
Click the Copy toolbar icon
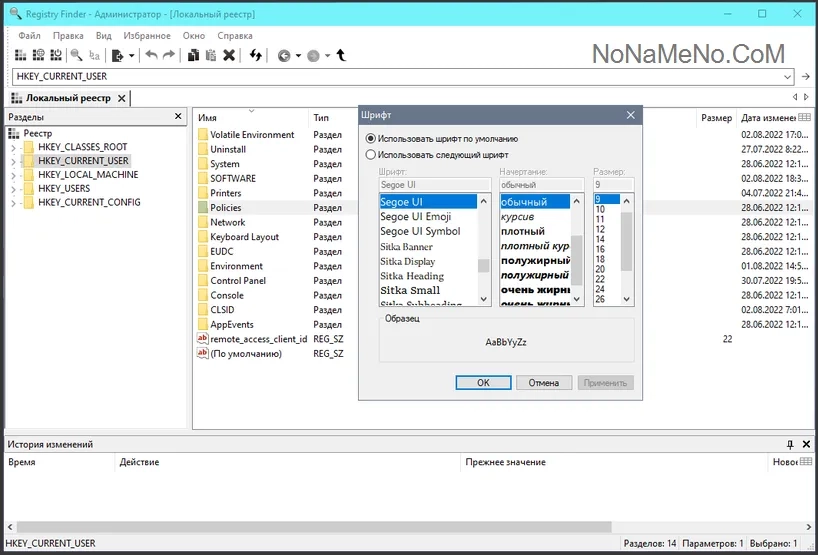pos(194,56)
